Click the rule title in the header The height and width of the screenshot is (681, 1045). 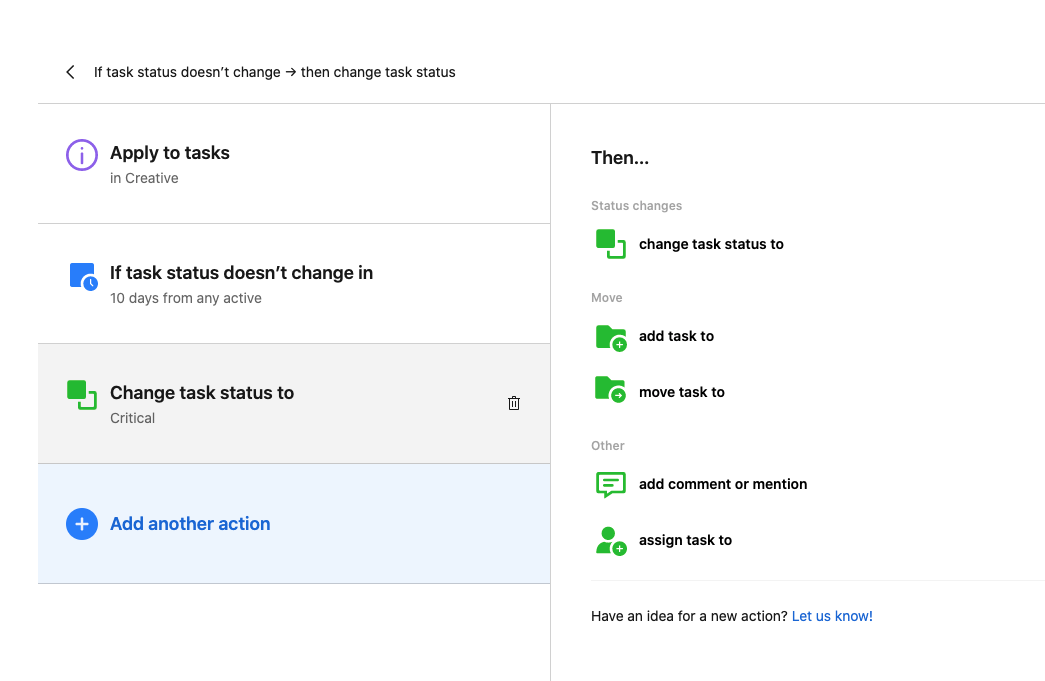point(275,72)
